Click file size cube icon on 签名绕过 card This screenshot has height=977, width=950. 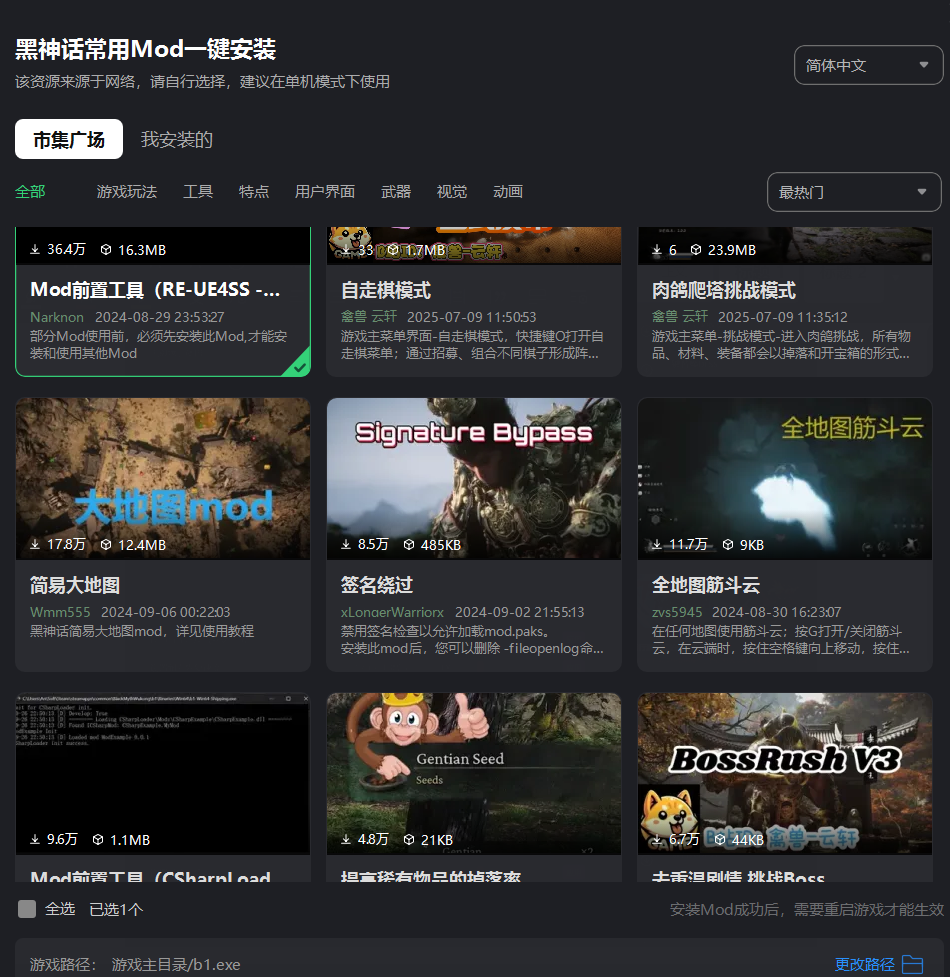[409, 545]
